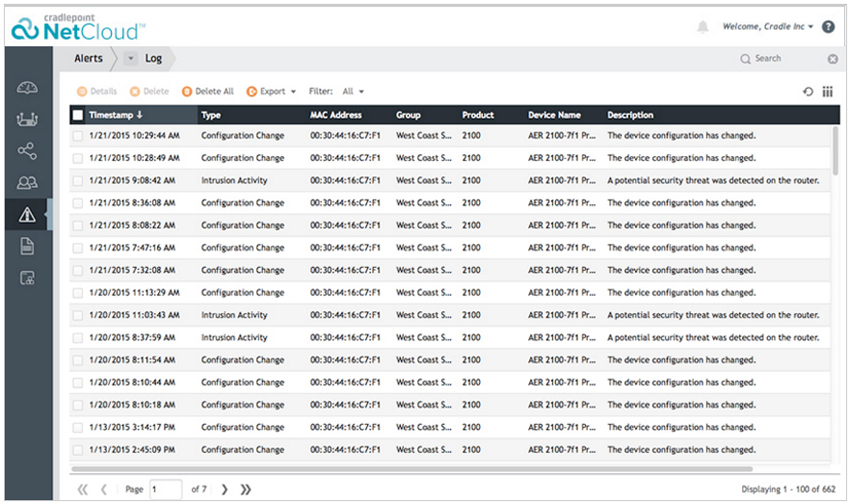This screenshot has height=504, width=850.
Task: Go to the next page
Action: pyautogui.click(x=224, y=489)
